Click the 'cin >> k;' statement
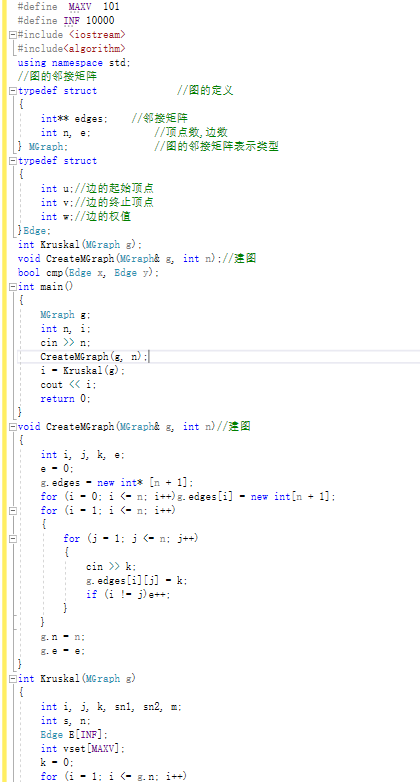The height and width of the screenshot is (782, 420). coord(111,567)
